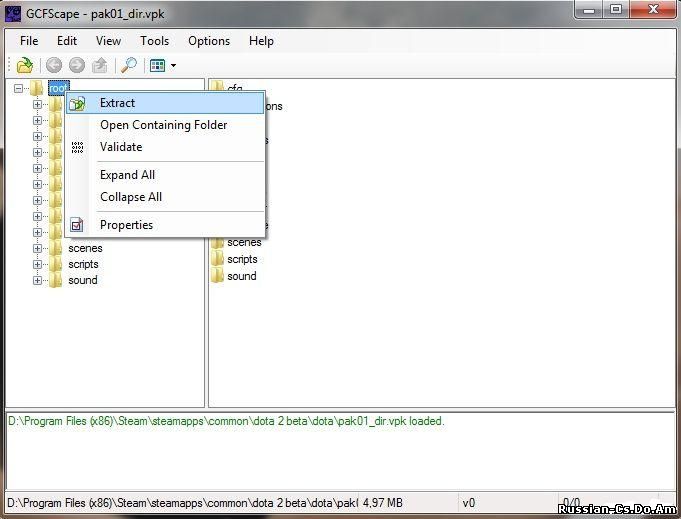Select Validate in the context menu
The width and height of the screenshot is (681, 519).
[x=121, y=147]
